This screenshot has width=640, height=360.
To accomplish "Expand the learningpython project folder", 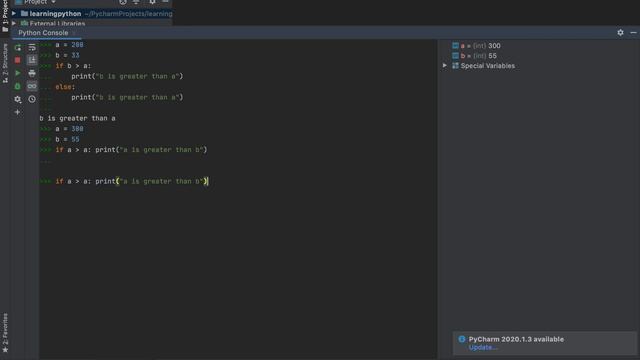I will point(14,13).
